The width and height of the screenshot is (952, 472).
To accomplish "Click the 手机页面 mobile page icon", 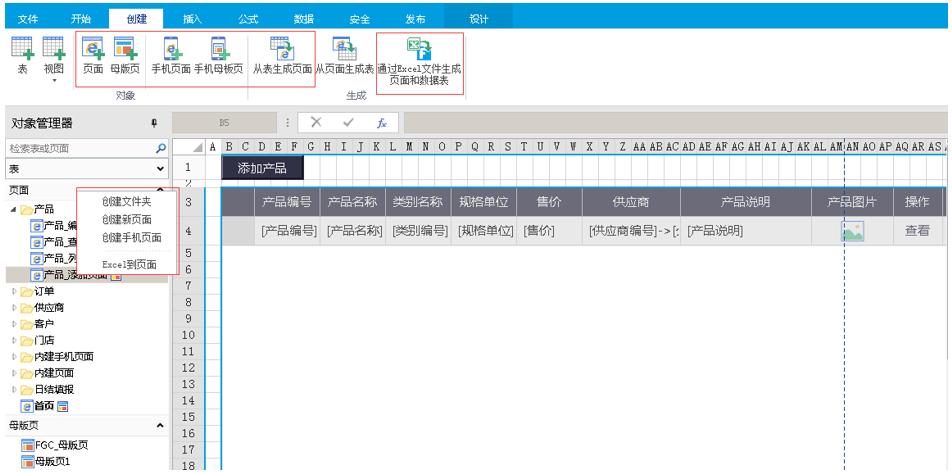I will point(171,48).
